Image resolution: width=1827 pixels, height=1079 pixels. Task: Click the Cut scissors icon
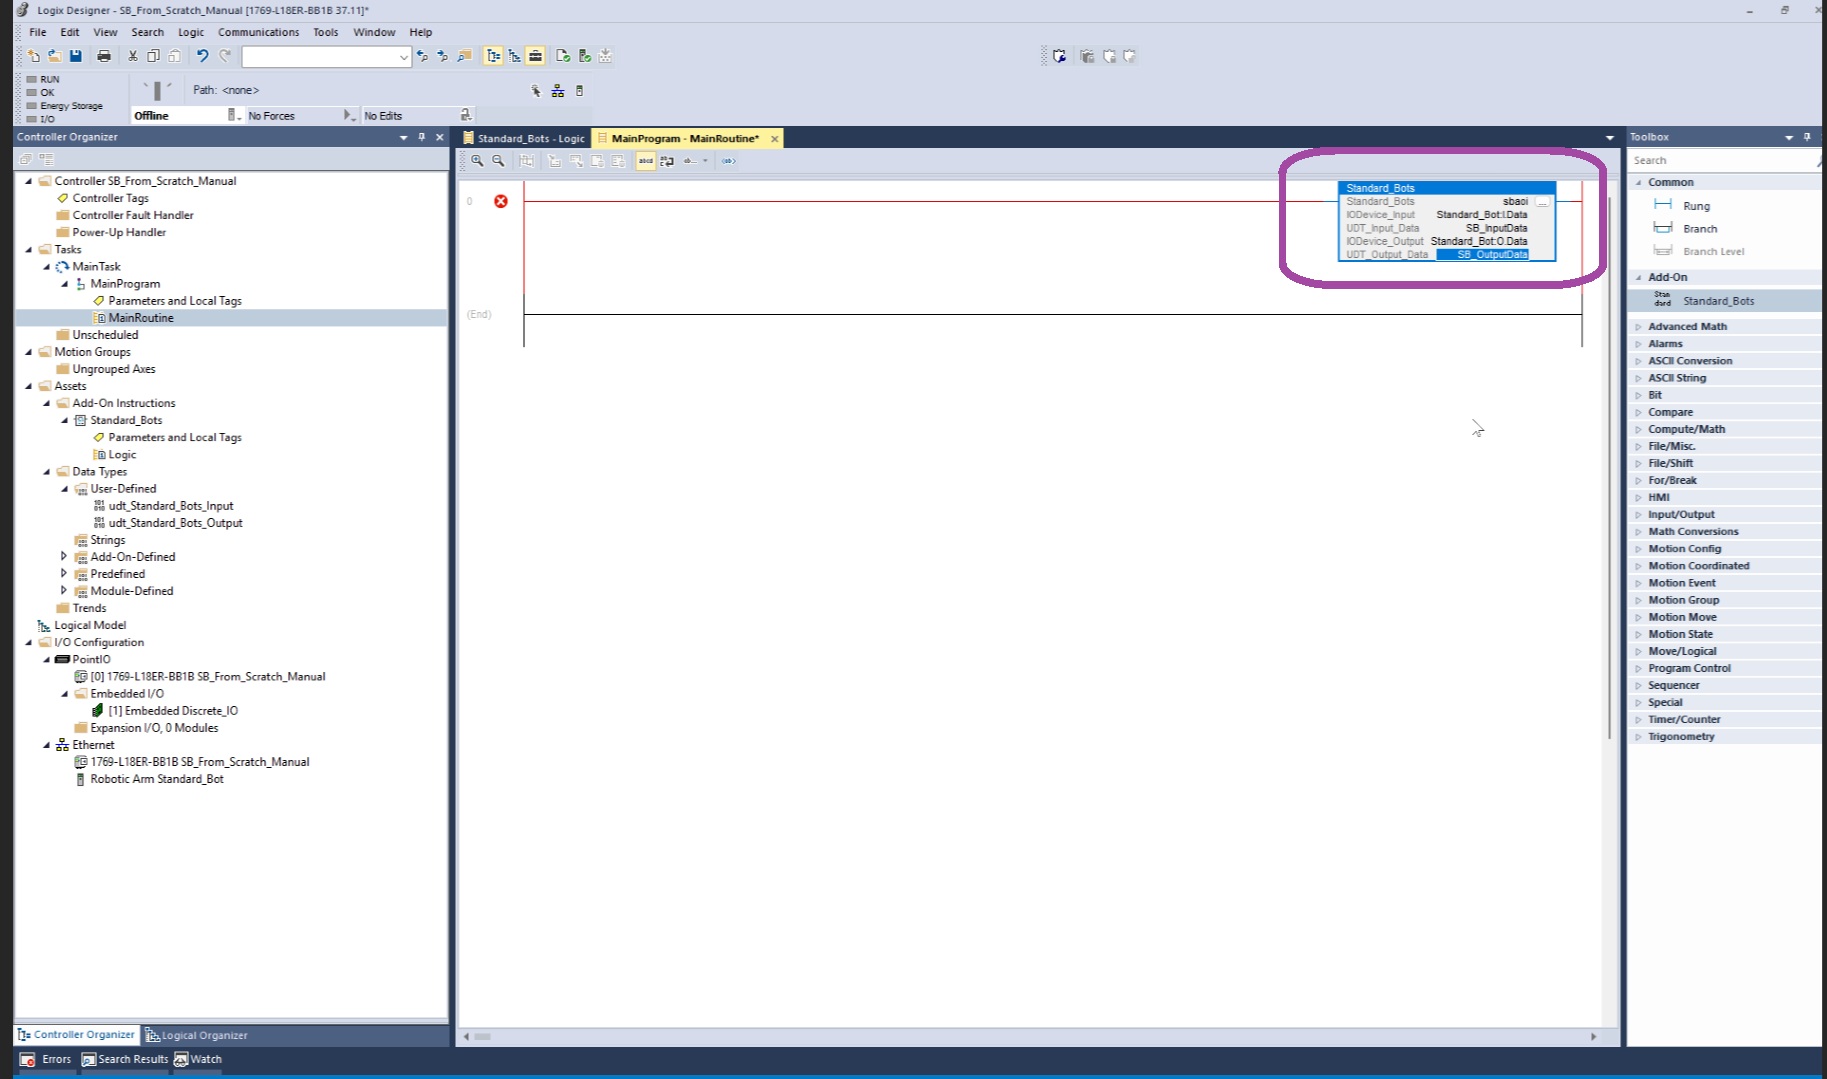[x=132, y=56]
